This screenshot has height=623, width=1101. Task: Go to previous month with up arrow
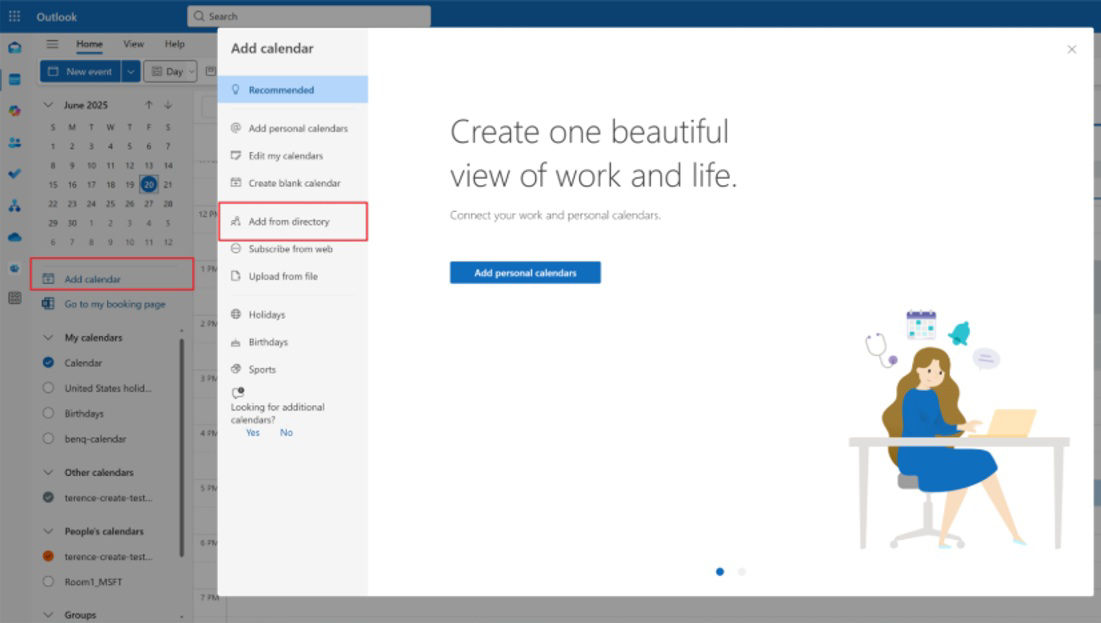click(x=149, y=105)
